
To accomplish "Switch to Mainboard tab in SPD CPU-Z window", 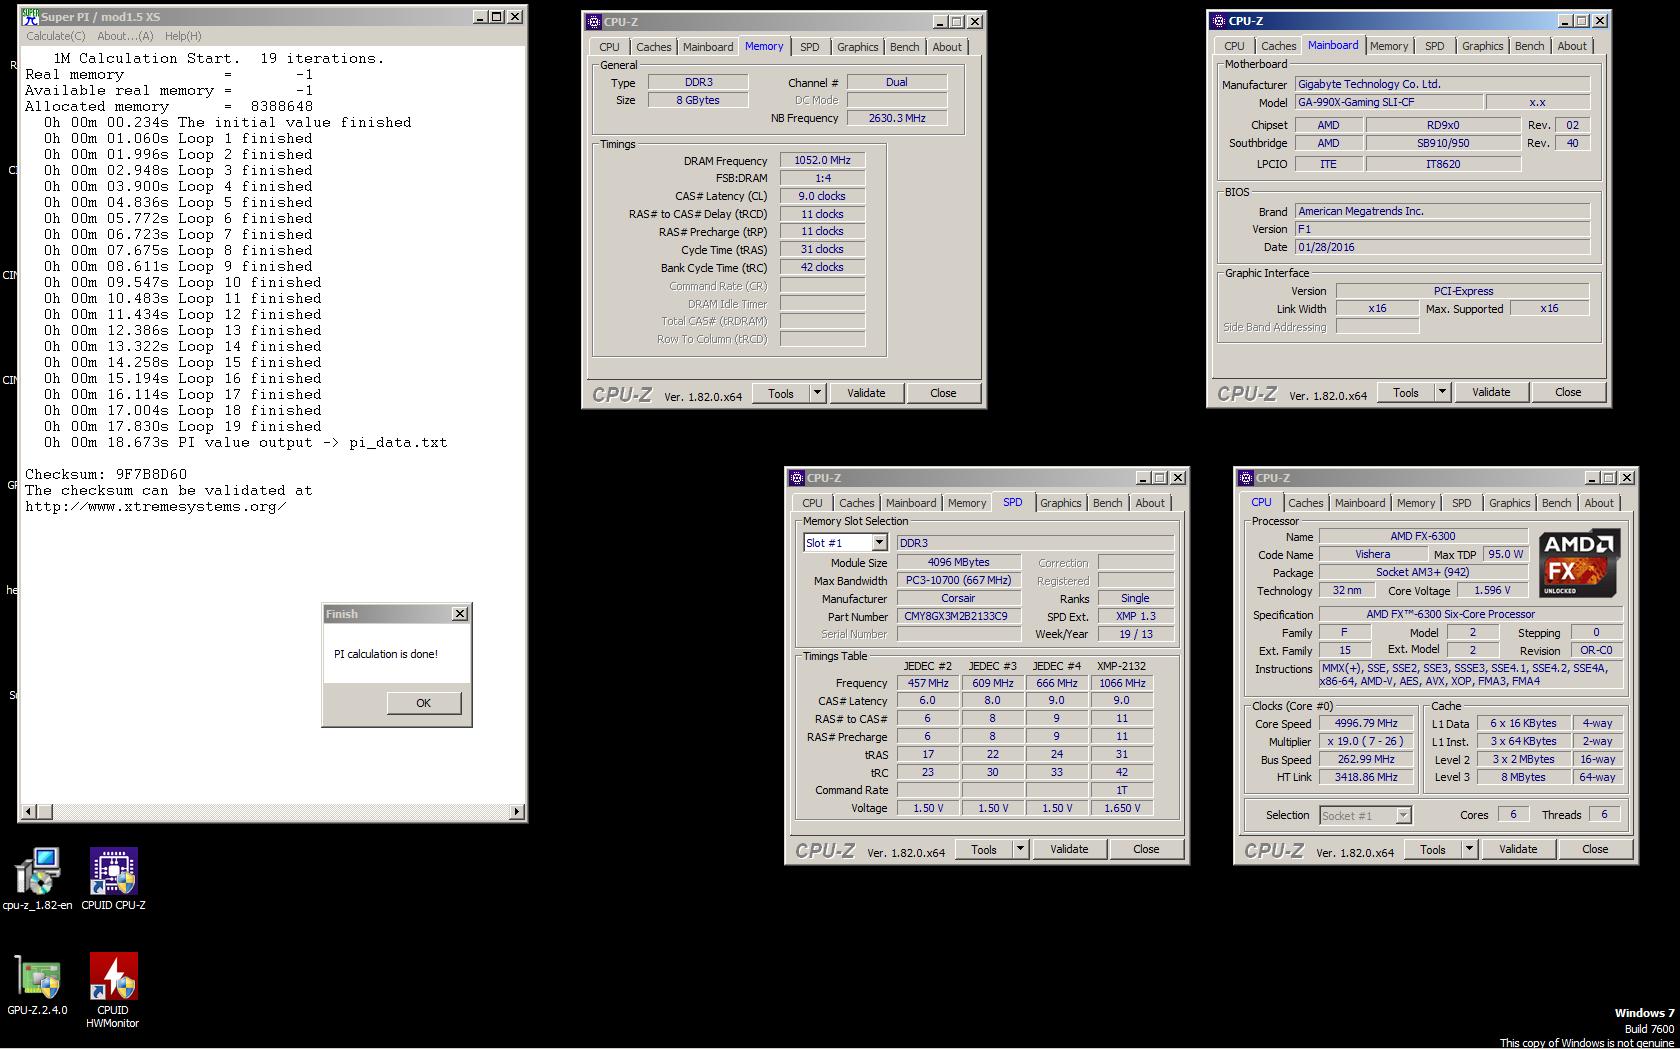I will click(x=911, y=503).
